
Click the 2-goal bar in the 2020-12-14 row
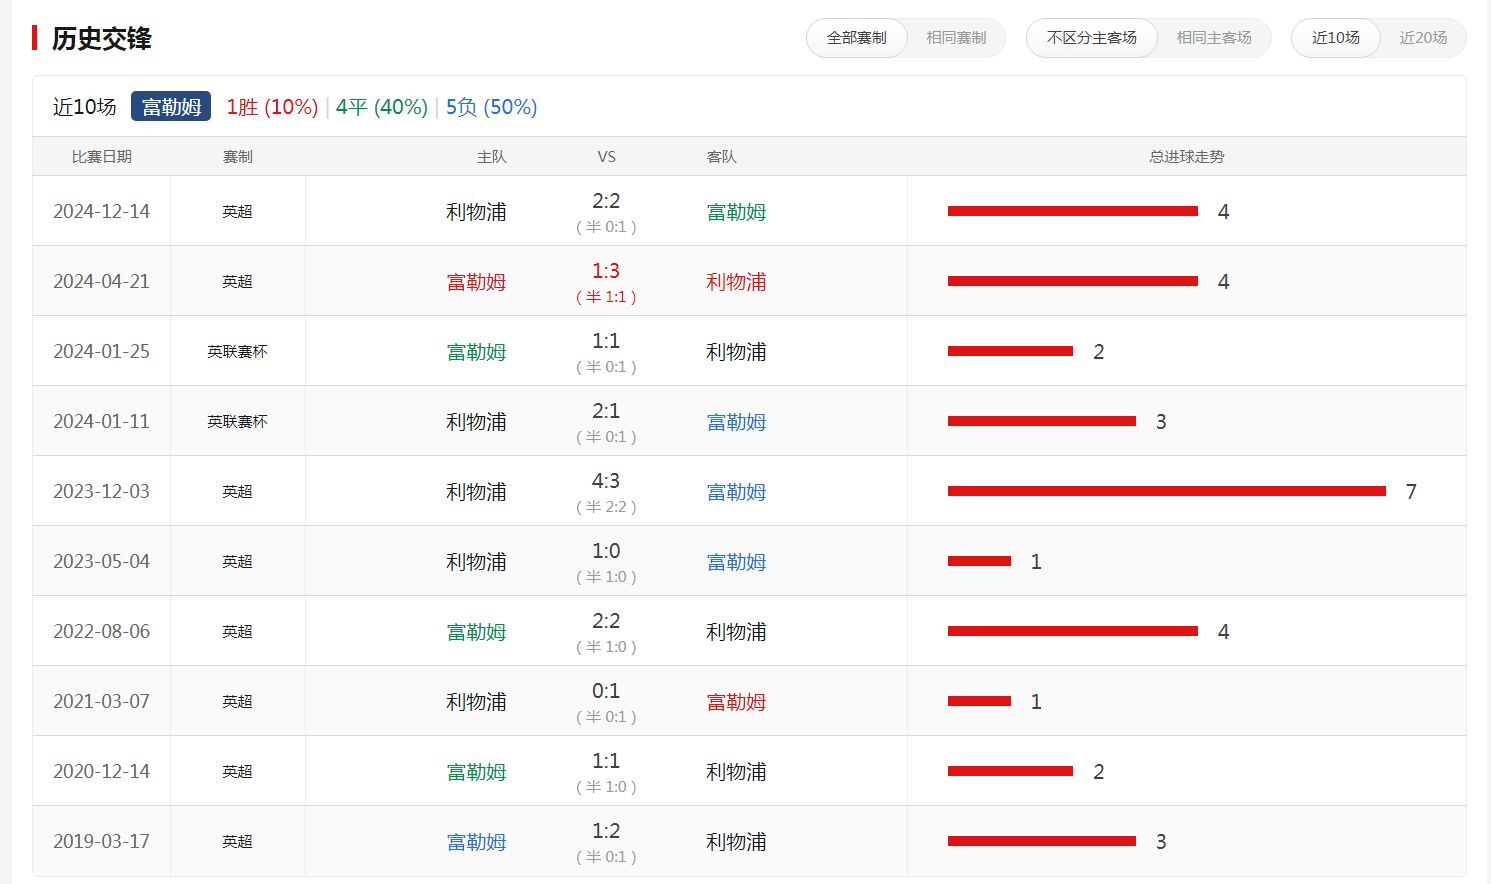(x=1010, y=771)
